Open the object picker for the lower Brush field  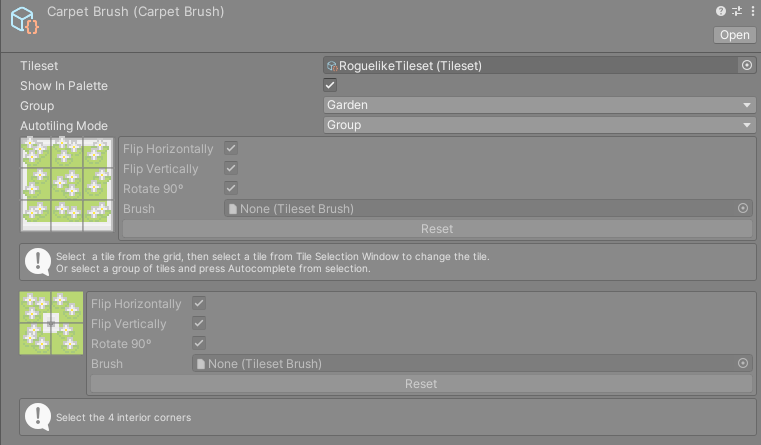[x=743, y=363]
